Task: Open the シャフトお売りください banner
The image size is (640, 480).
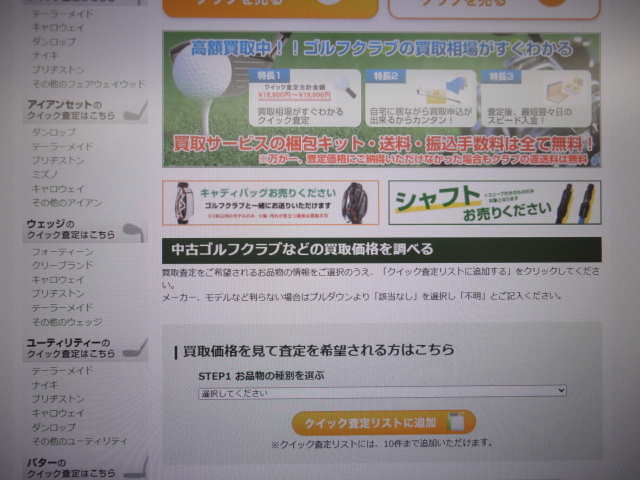Action: (x=495, y=202)
